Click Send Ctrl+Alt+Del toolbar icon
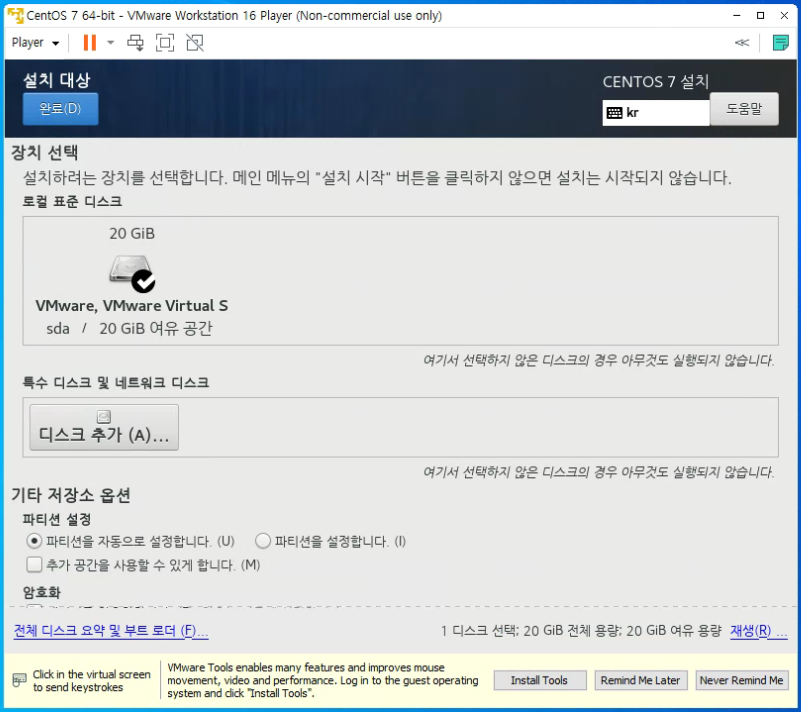Screen dimensions: 801x712 [135, 43]
